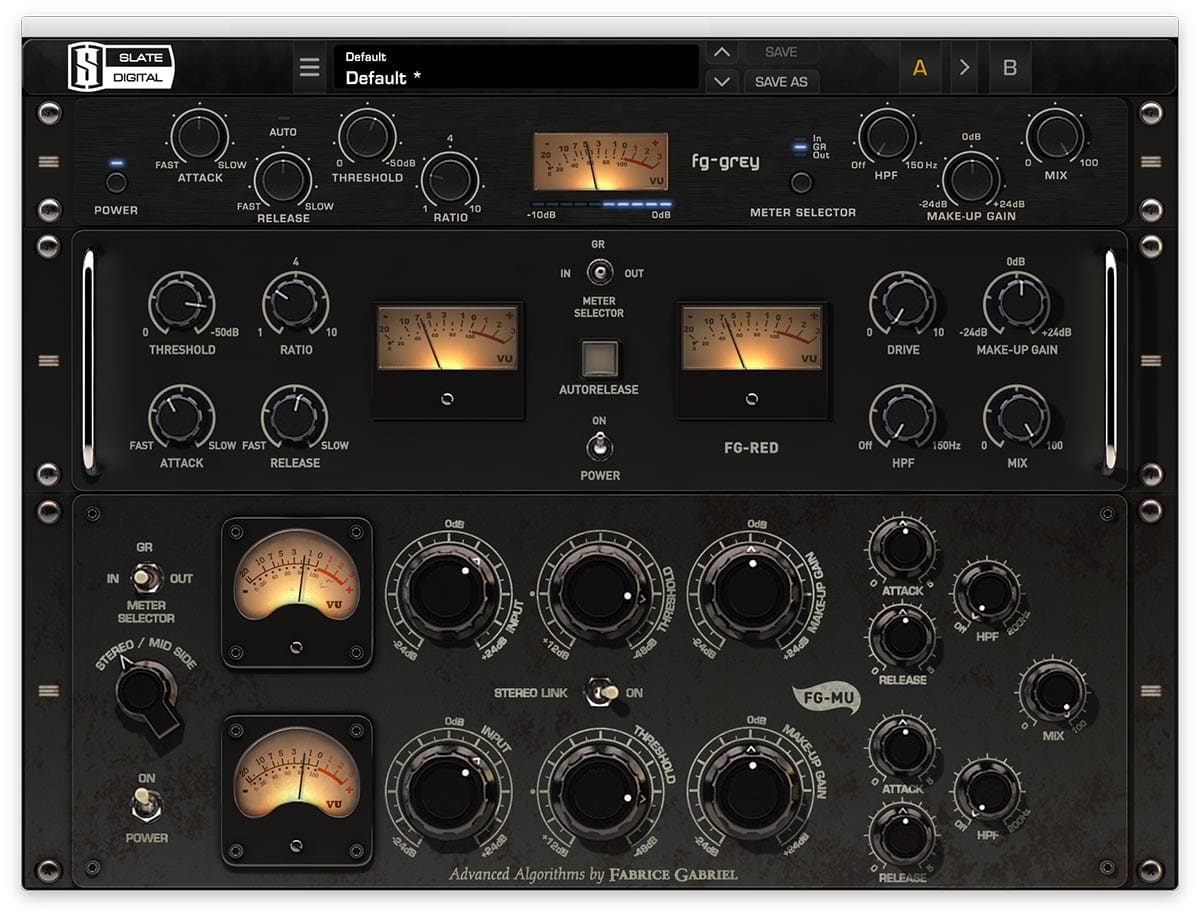The height and width of the screenshot is (917, 1200).
Task: Click the SAVE button
Action: (x=781, y=52)
